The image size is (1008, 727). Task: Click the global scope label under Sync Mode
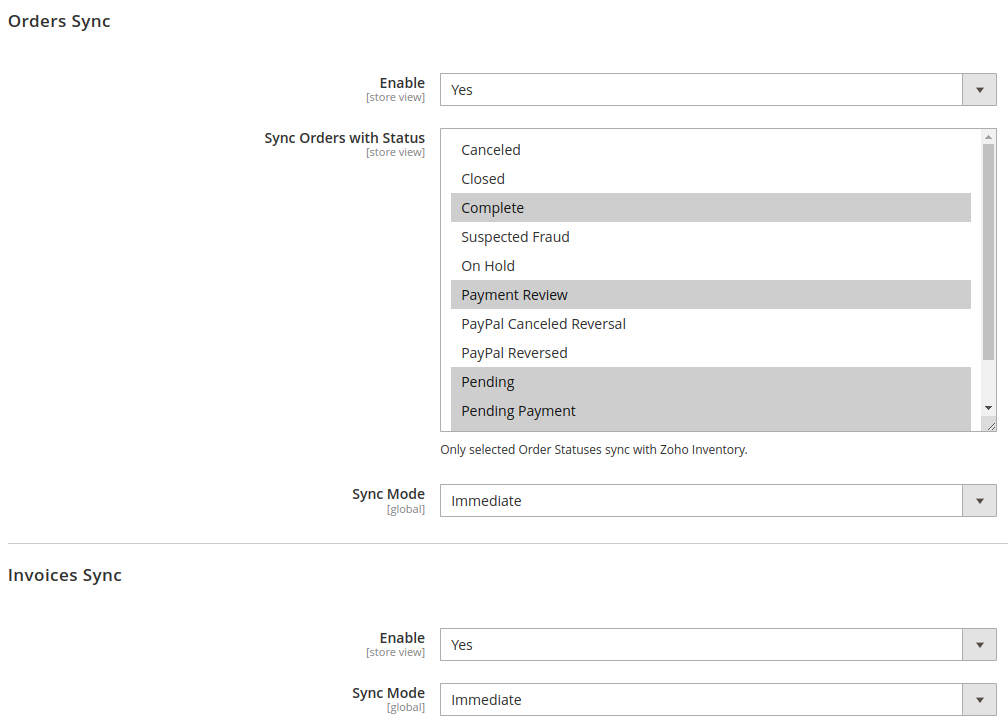406,509
